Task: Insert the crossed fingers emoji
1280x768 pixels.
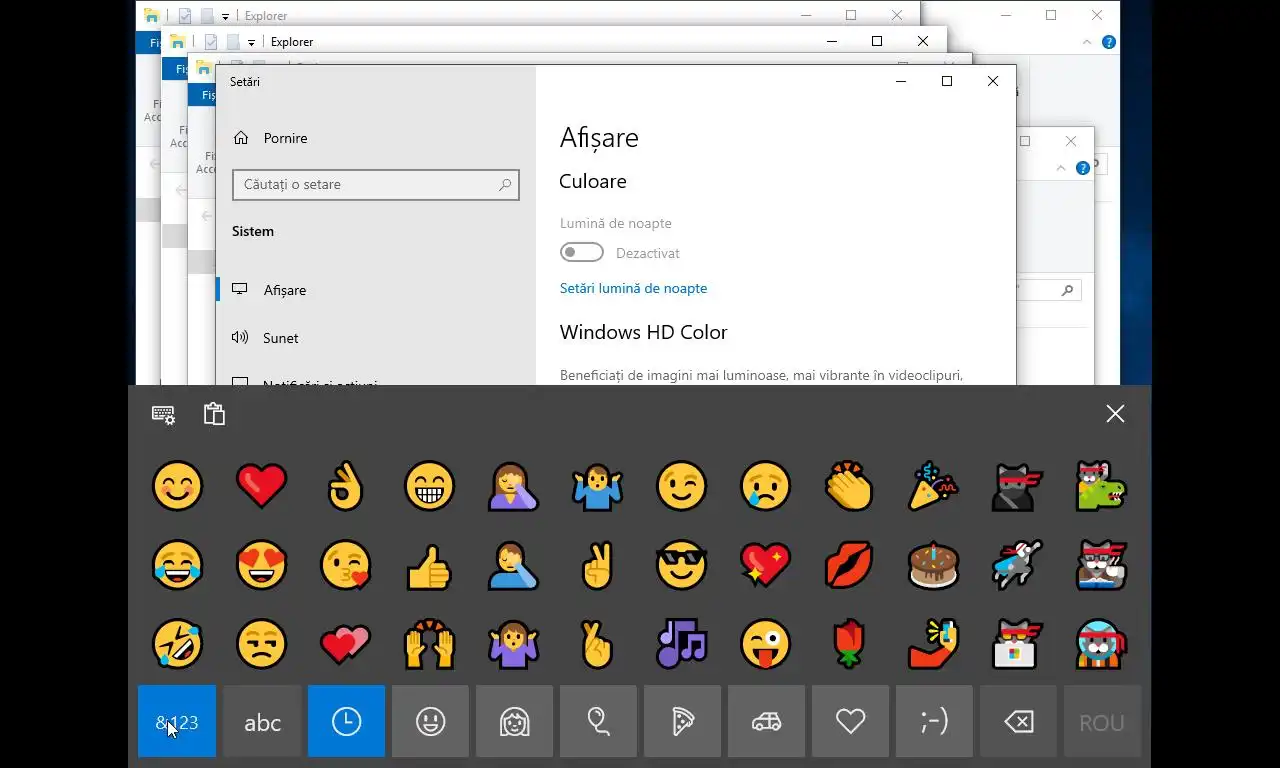Action: (x=597, y=643)
